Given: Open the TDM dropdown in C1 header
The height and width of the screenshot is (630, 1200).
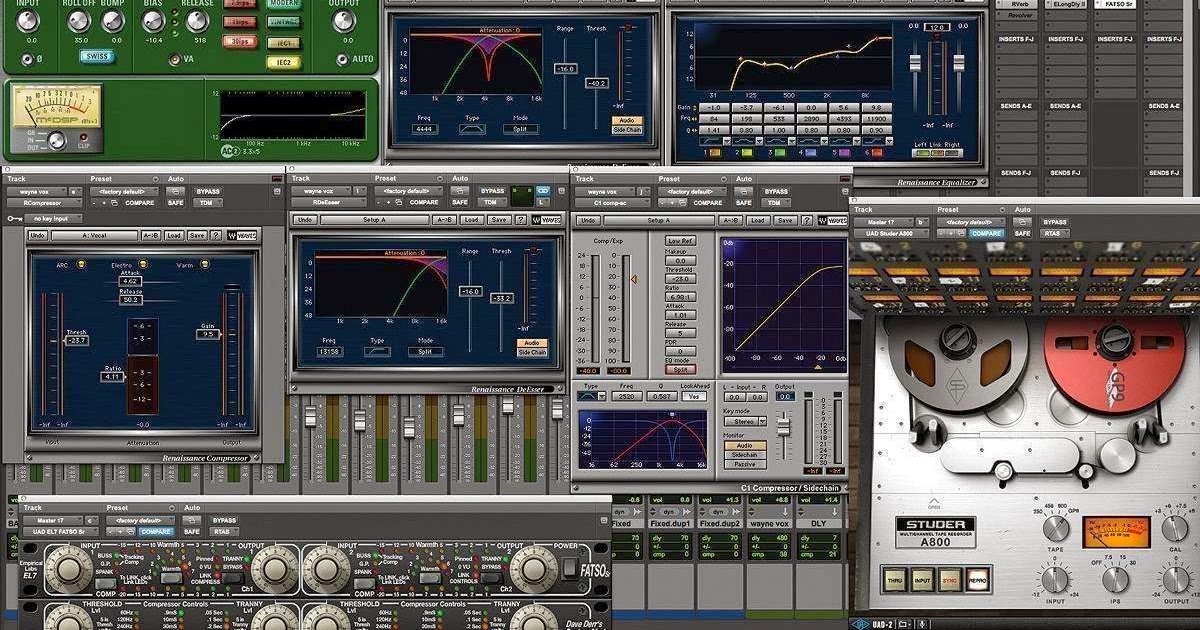Looking at the screenshot, I should pos(775,203).
